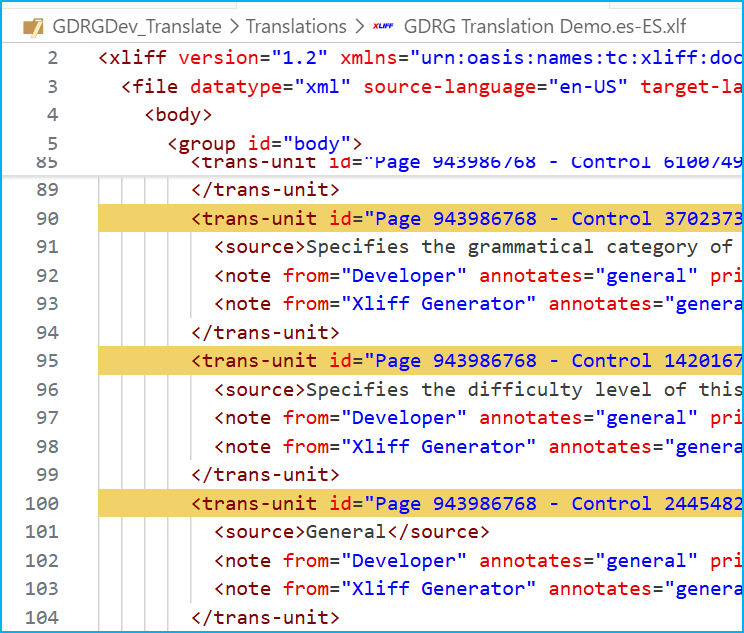Click the chevron after GDRGDev_Translate
744x633 pixels.
point(231,26)
